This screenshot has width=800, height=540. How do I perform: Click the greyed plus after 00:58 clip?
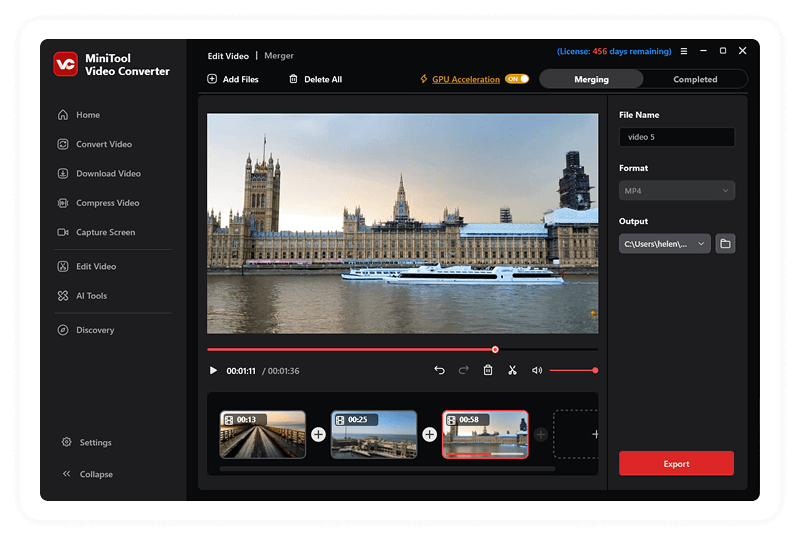[x=541, y=434]
